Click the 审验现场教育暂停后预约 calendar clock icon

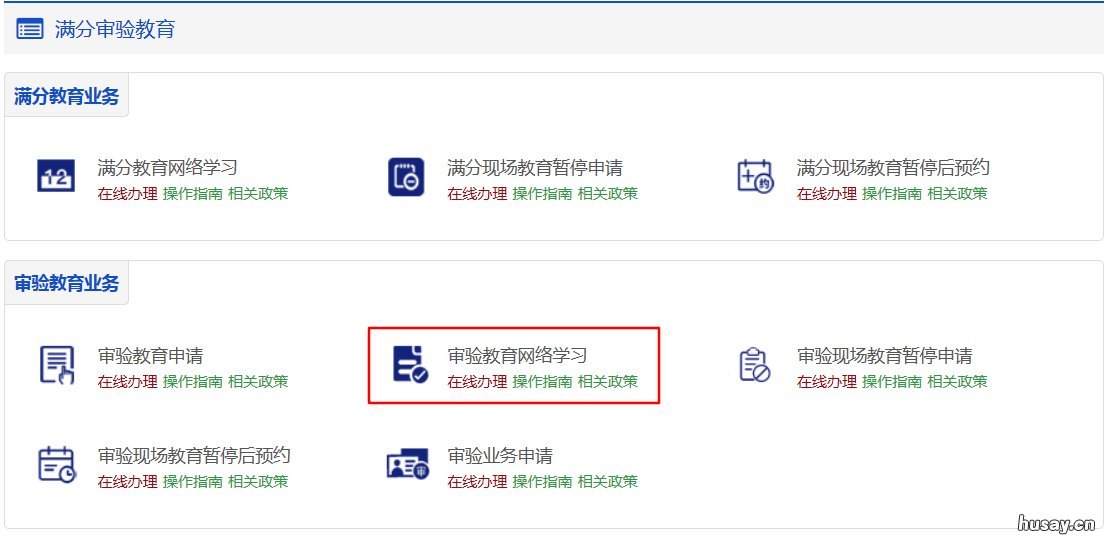(x=57, y=465)
